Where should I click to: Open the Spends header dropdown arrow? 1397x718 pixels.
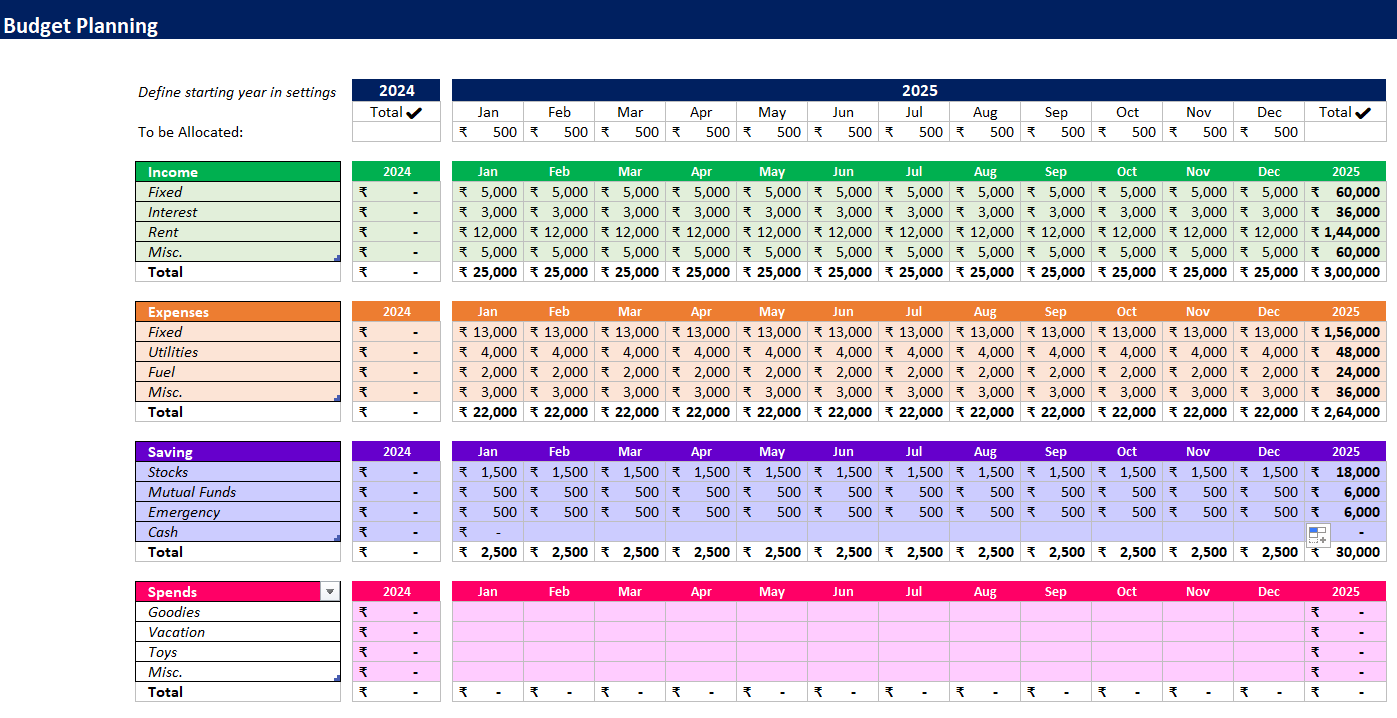tap(330, 591)
